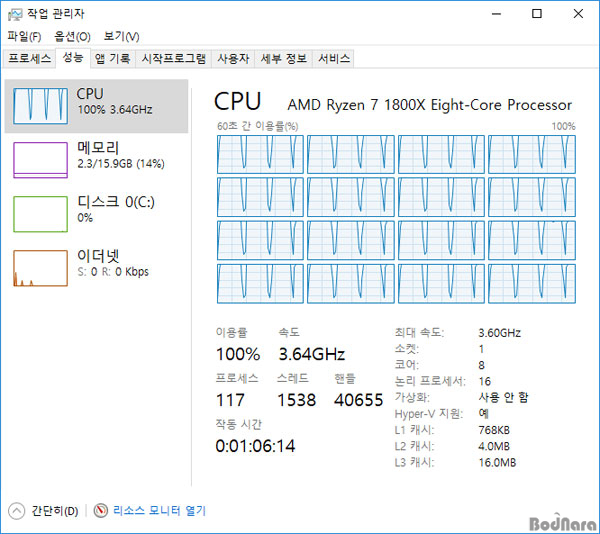Open the 리소스 모니터 열기 link
The image size is (600, 534).
(x=159, y=511)
